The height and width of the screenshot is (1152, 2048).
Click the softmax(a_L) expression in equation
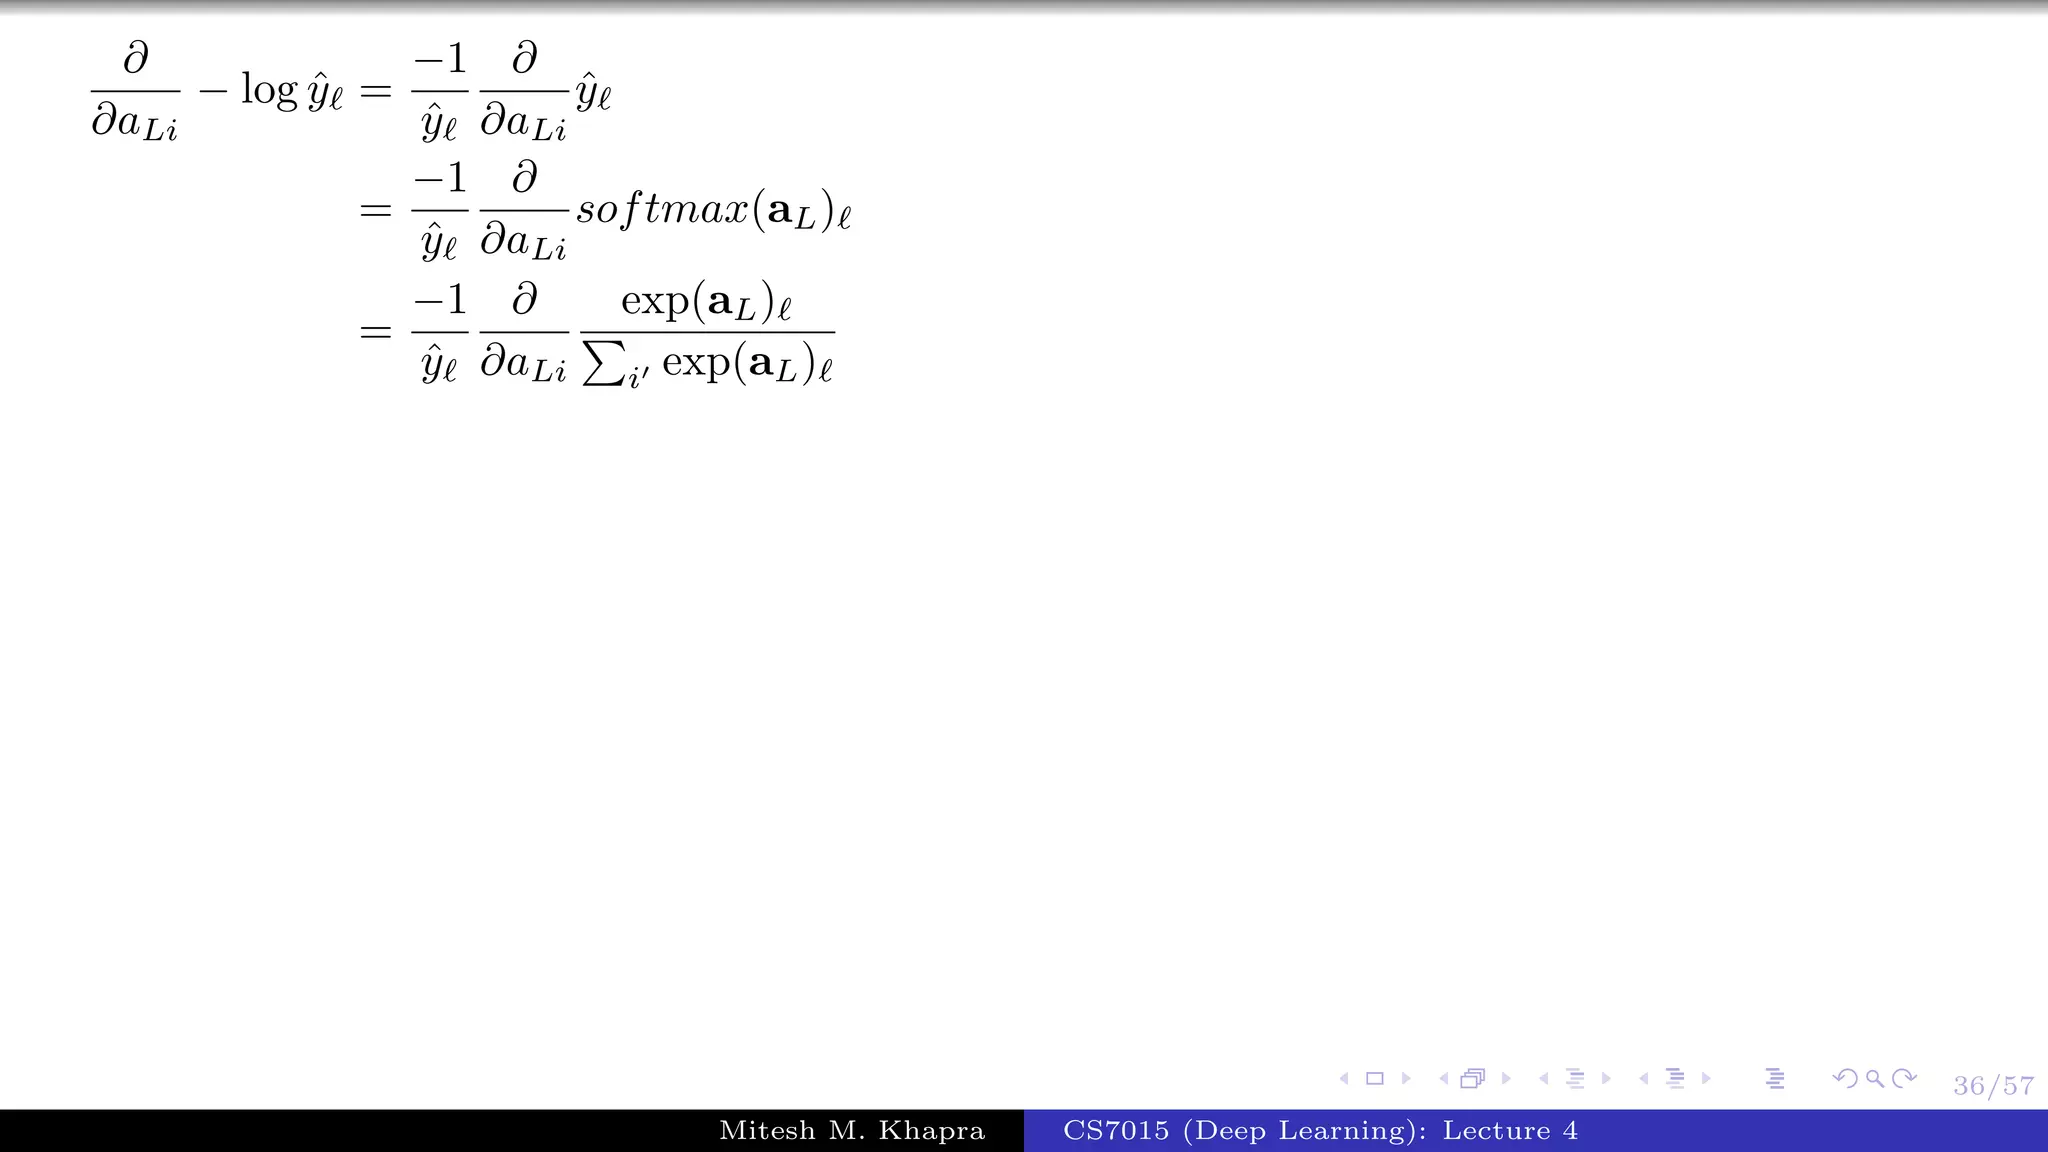coord(714,211)
